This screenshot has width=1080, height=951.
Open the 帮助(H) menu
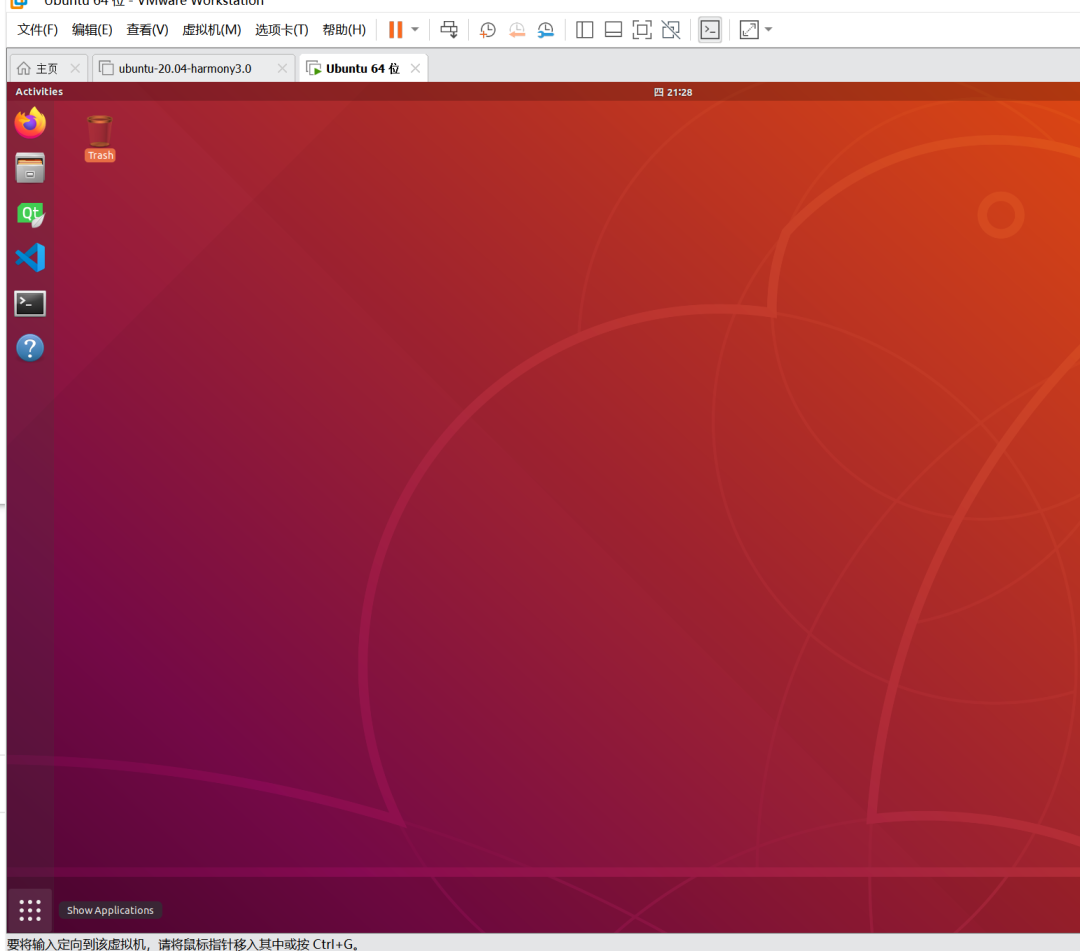[x=344, y=30]
